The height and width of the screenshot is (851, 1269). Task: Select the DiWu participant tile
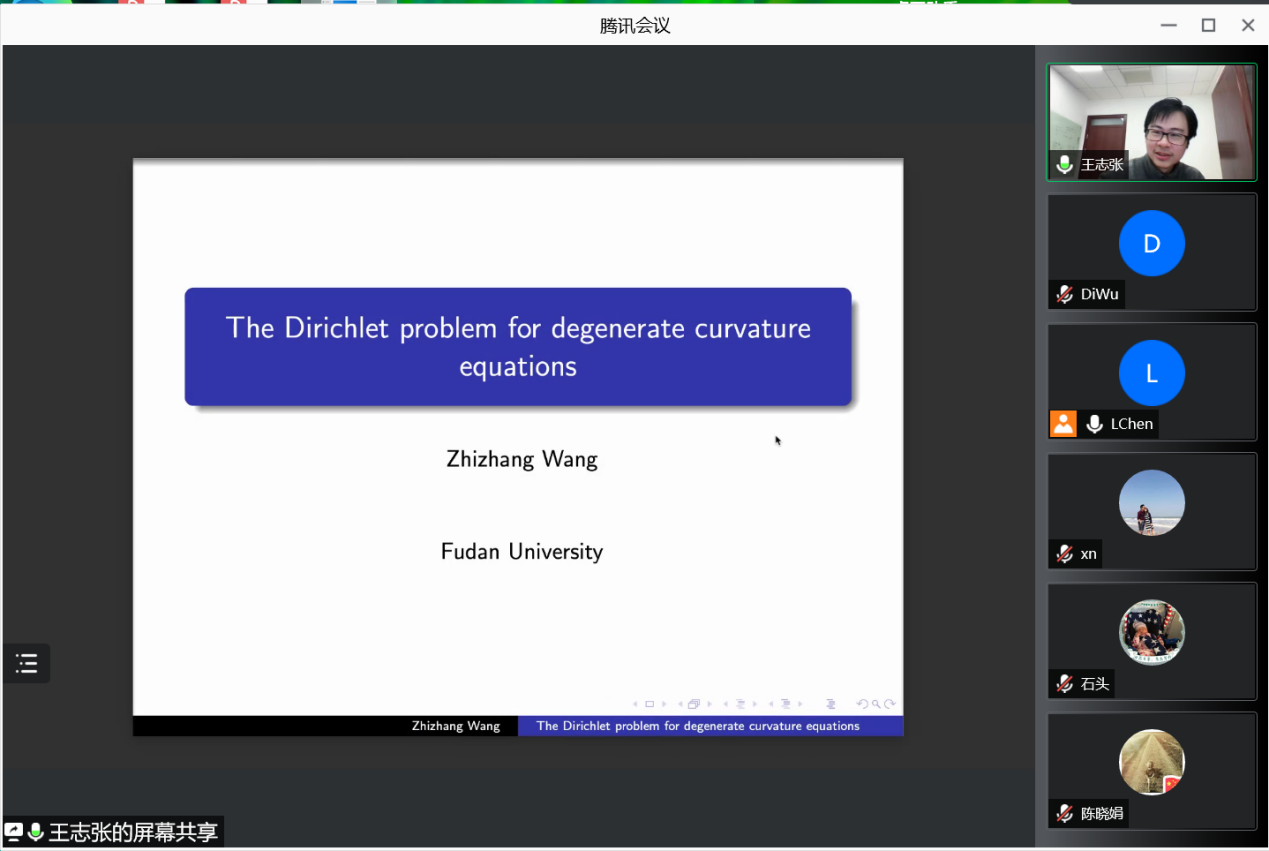pyautogui.click(x=1151, y=251)
